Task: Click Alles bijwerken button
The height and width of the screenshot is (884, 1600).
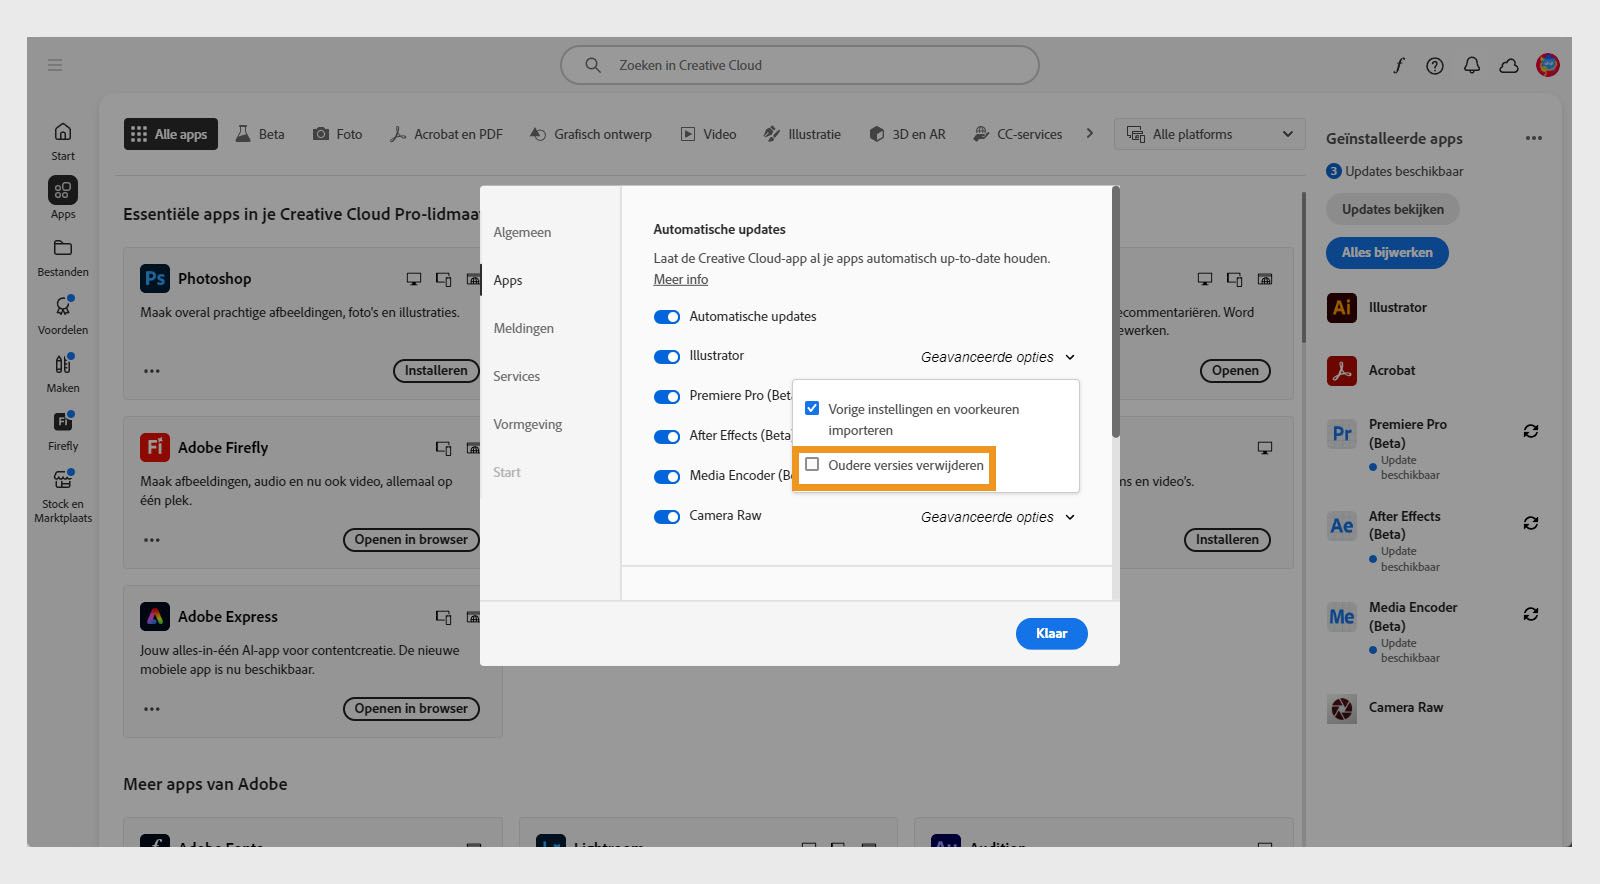Action: [1387, 252]
